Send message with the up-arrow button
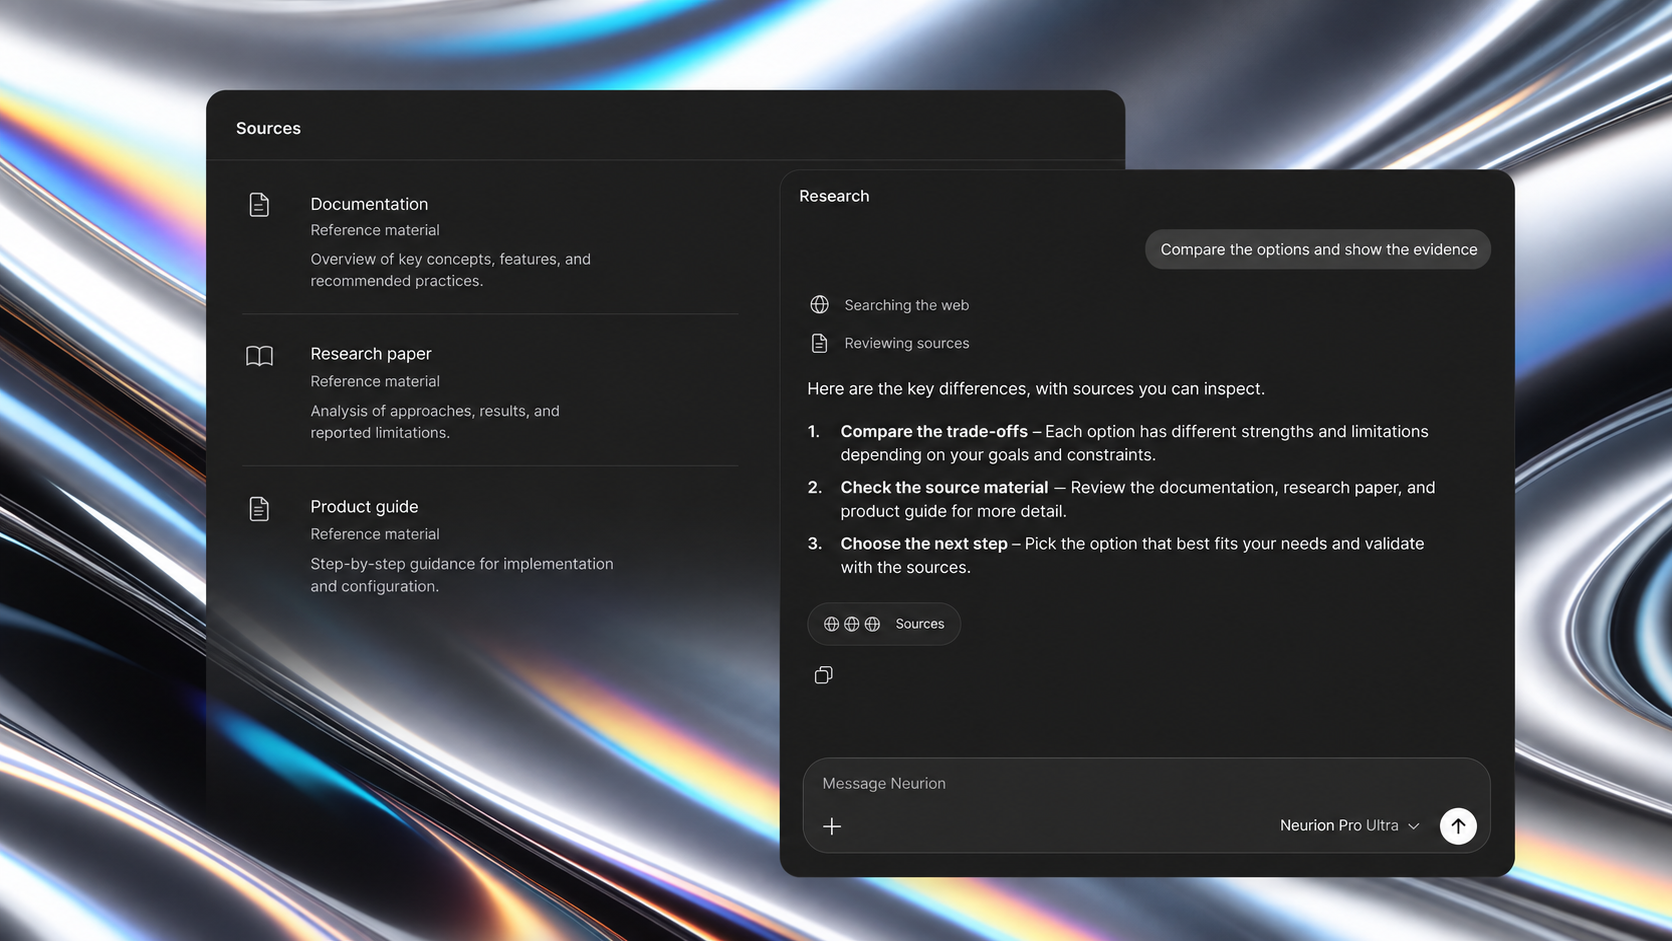1672x941 pixels. pyautogui.click(x=1458, y=826)
